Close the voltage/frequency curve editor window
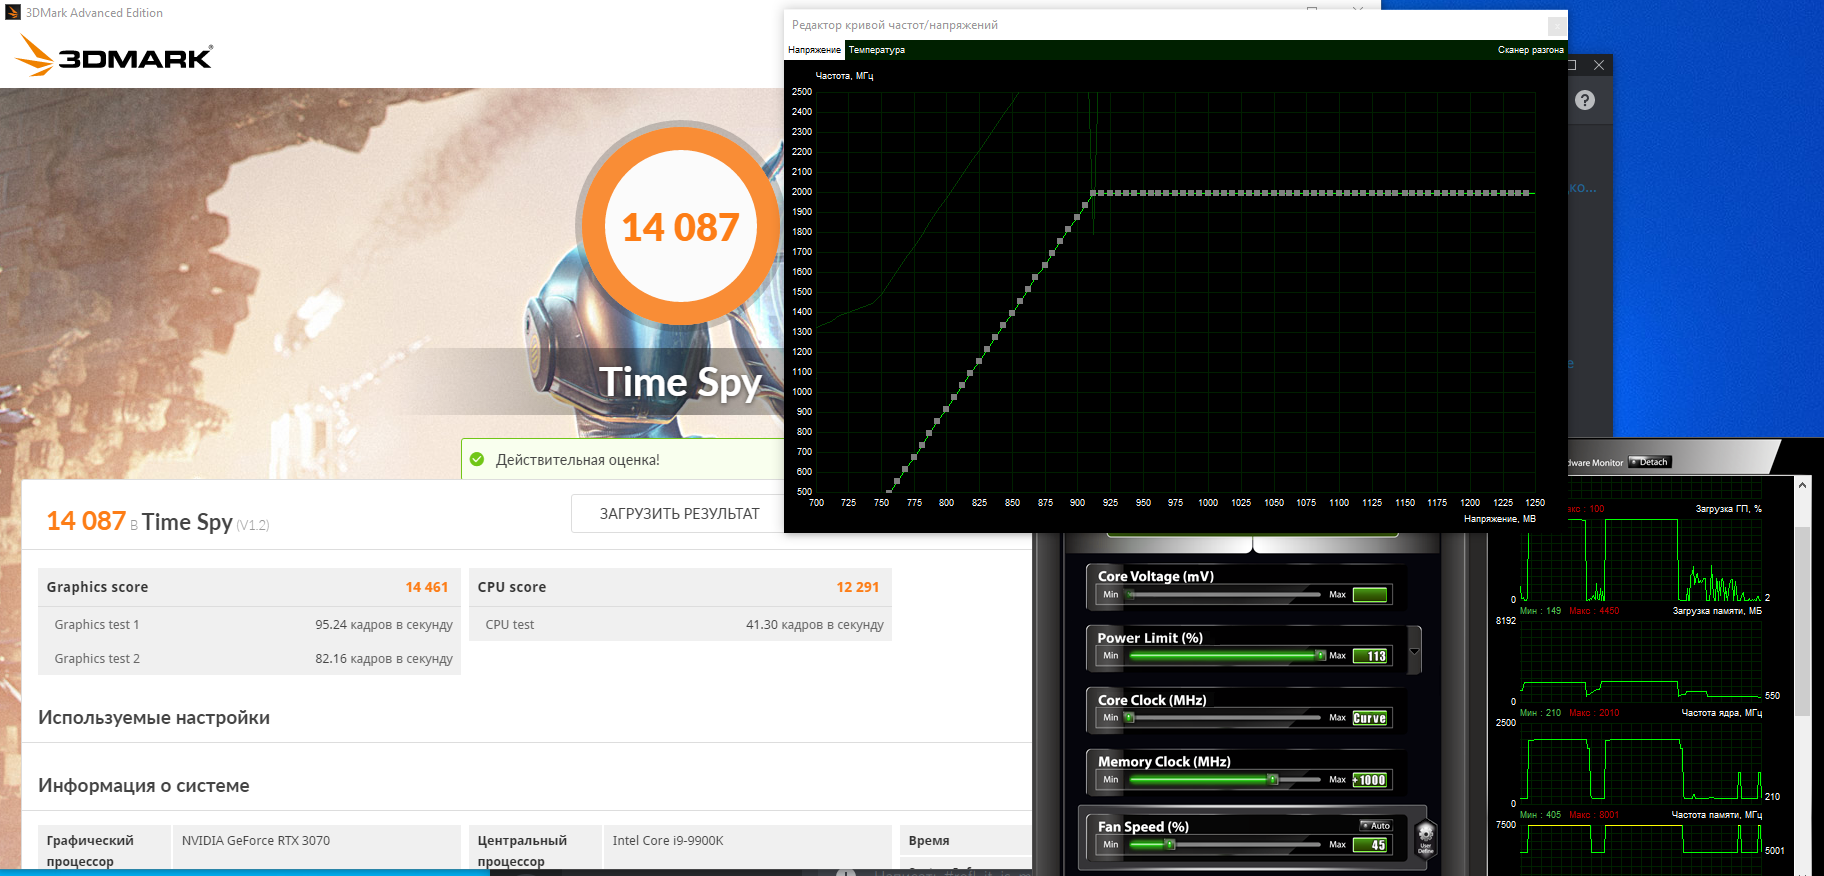The width and height of the screenshot is (1824, 876). click(1557, 25)
